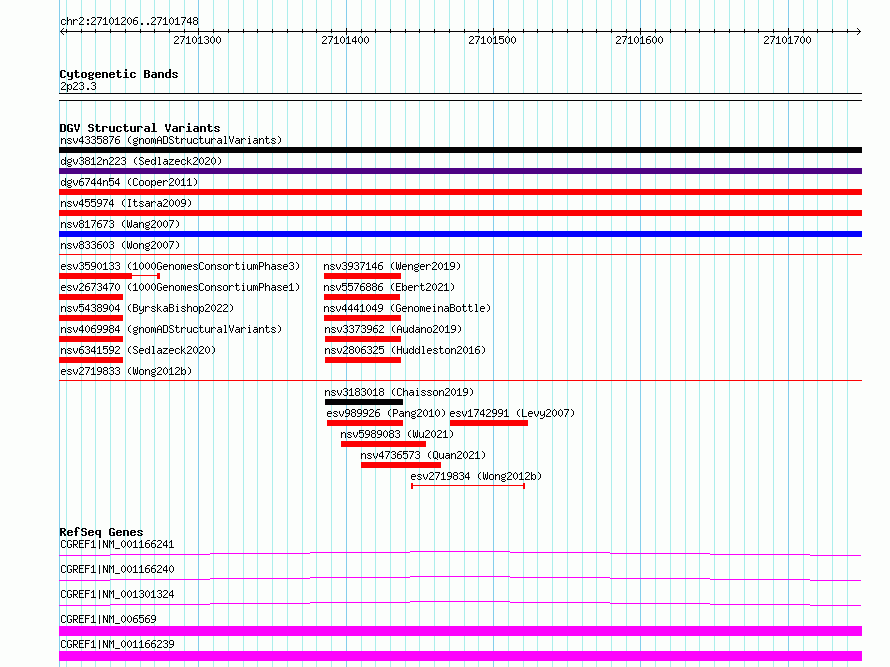The width and height of the screenshot is (890, 667).
Task: Click the red bar under esv1742991
Action: pos(489,423)
